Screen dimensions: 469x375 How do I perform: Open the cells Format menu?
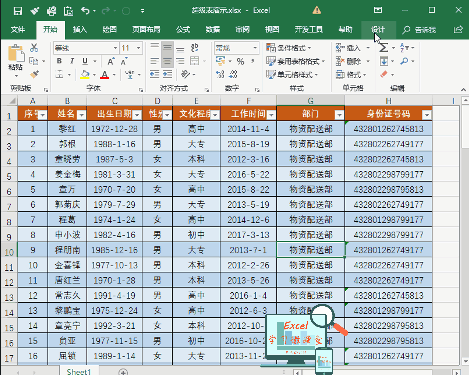[x=351, y=74]
